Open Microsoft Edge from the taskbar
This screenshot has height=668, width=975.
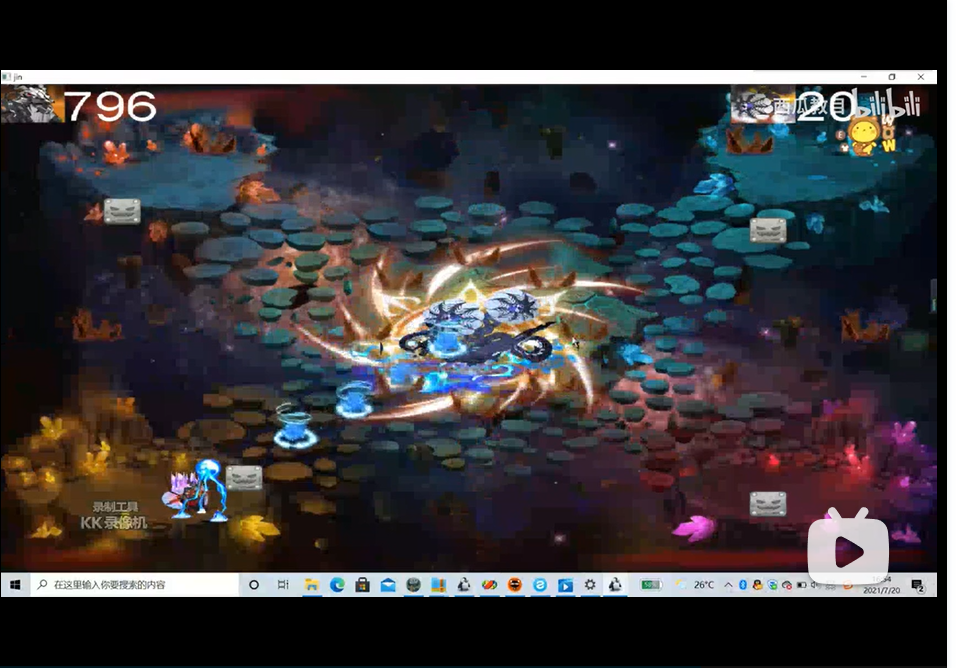coord(337,585)
